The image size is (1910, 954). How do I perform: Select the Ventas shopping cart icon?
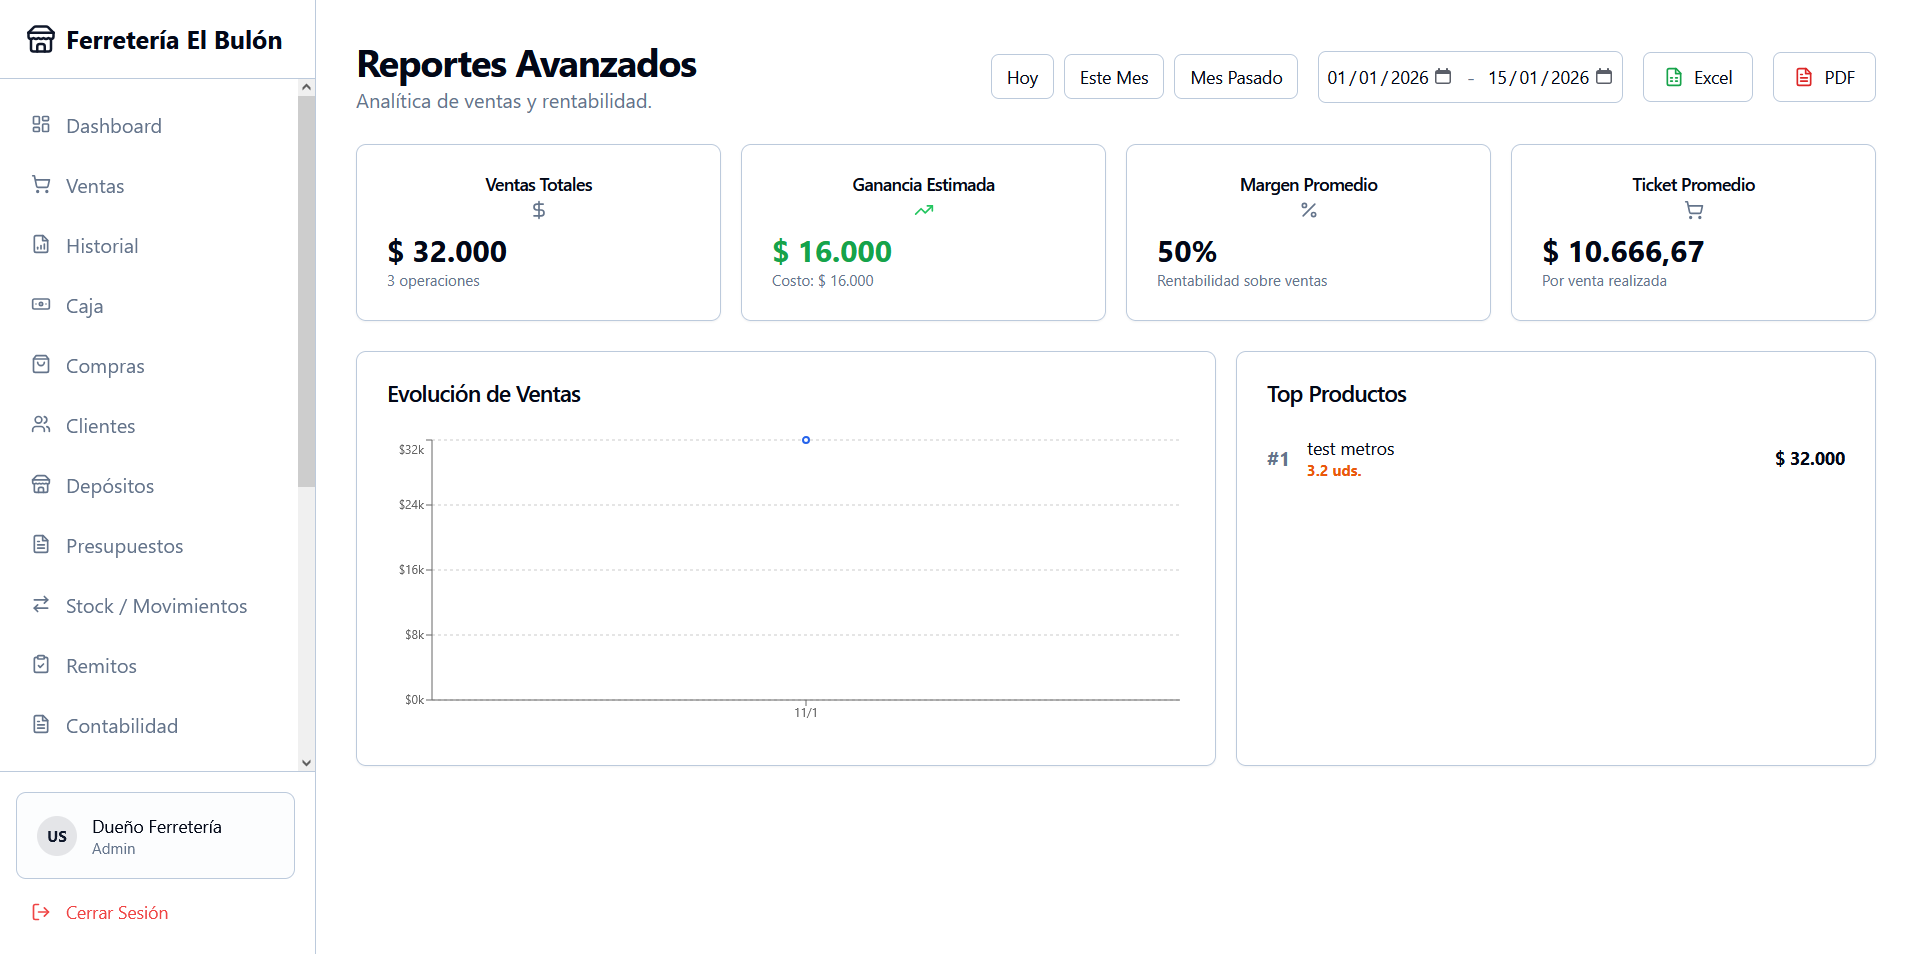coord(41,184)
